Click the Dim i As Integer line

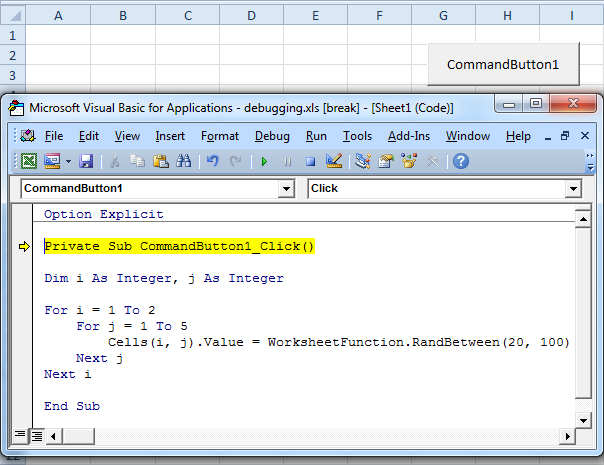pyautogui.click(x=164, y=278)
